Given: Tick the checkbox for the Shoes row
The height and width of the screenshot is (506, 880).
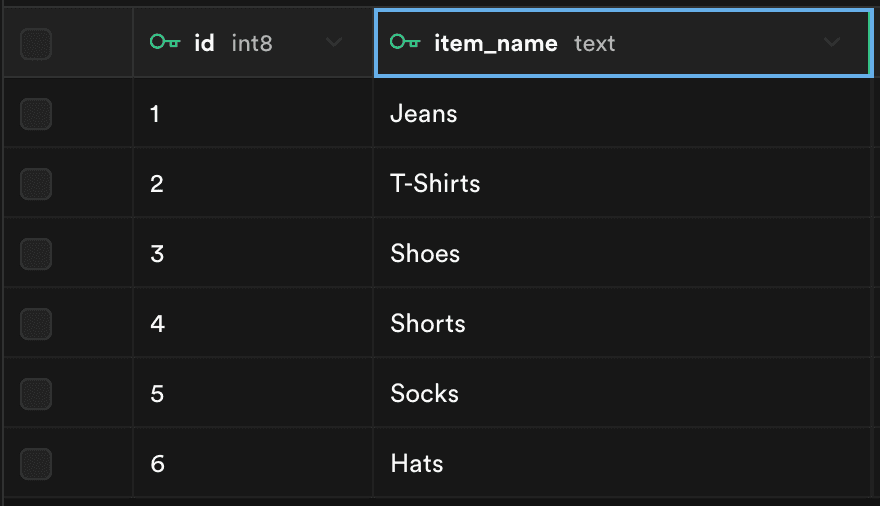Looking at the screenshot, I should click(36, 254).
